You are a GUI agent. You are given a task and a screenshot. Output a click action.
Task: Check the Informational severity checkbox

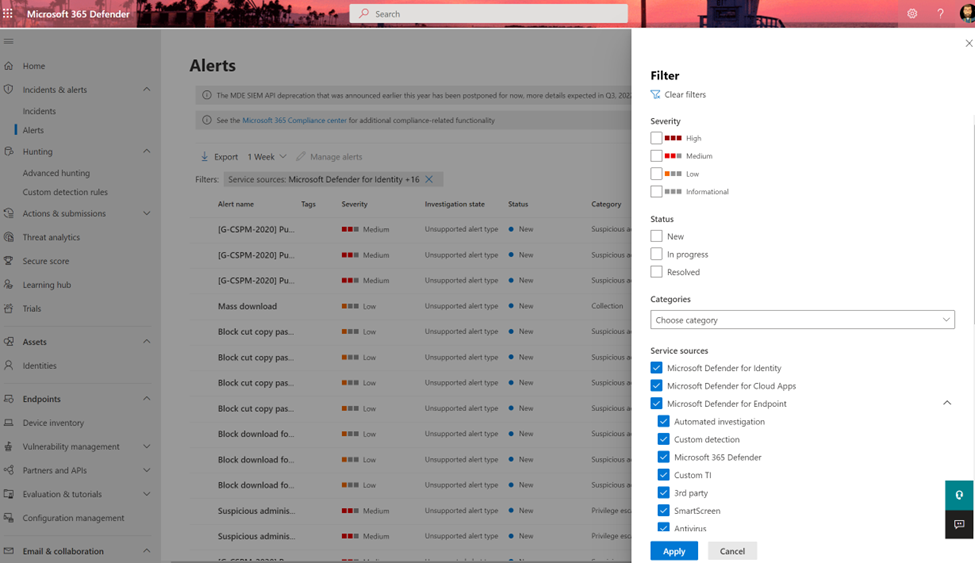pyautogui.click(x=656, y=192)
